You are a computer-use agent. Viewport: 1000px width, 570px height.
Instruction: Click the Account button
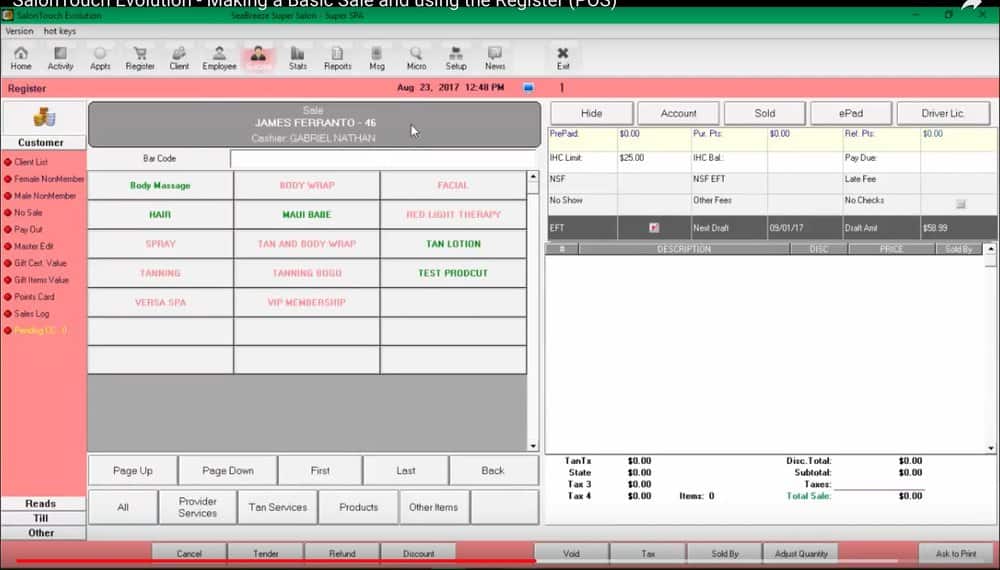[x=679, y=113]
